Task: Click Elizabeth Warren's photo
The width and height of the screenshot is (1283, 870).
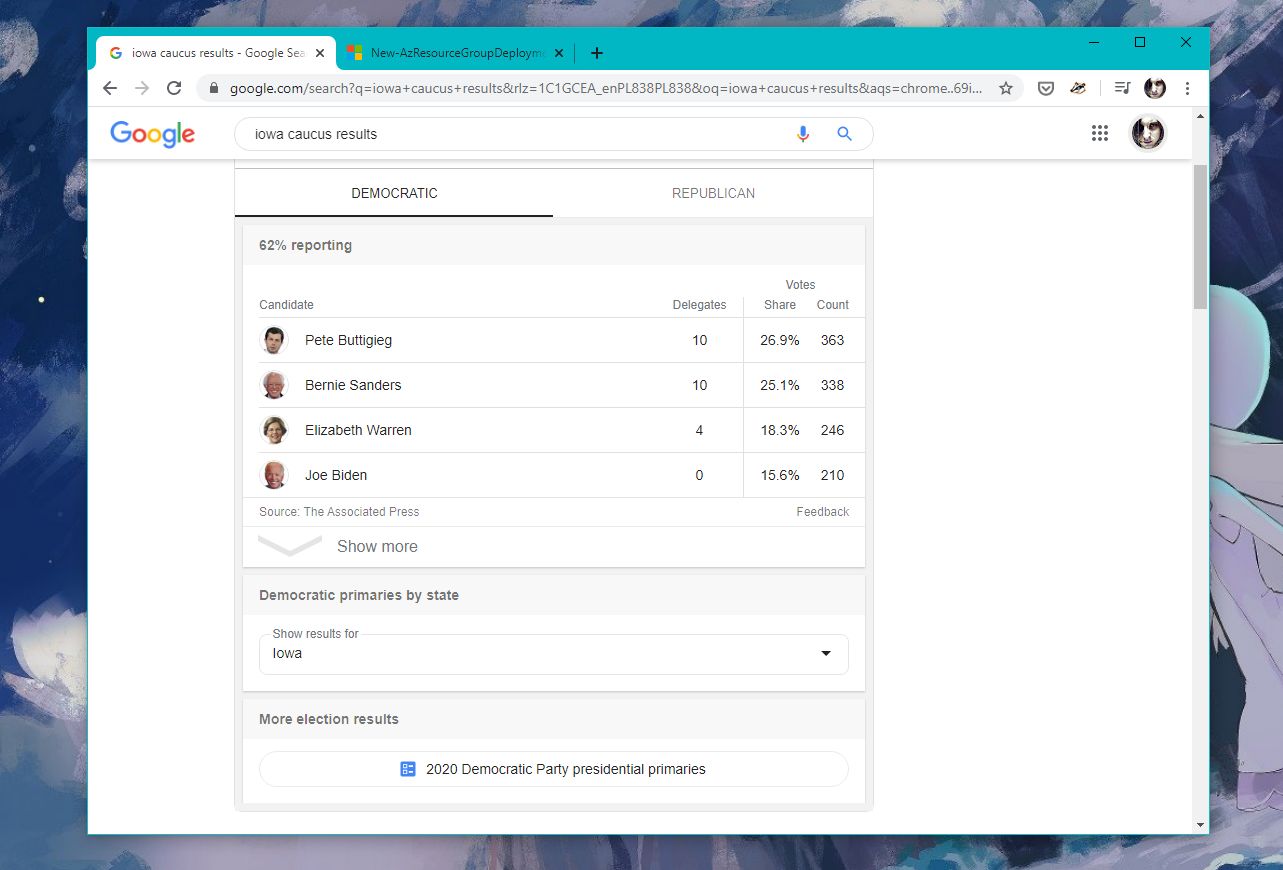Action: pyautogui.click(x=273, y=430)
